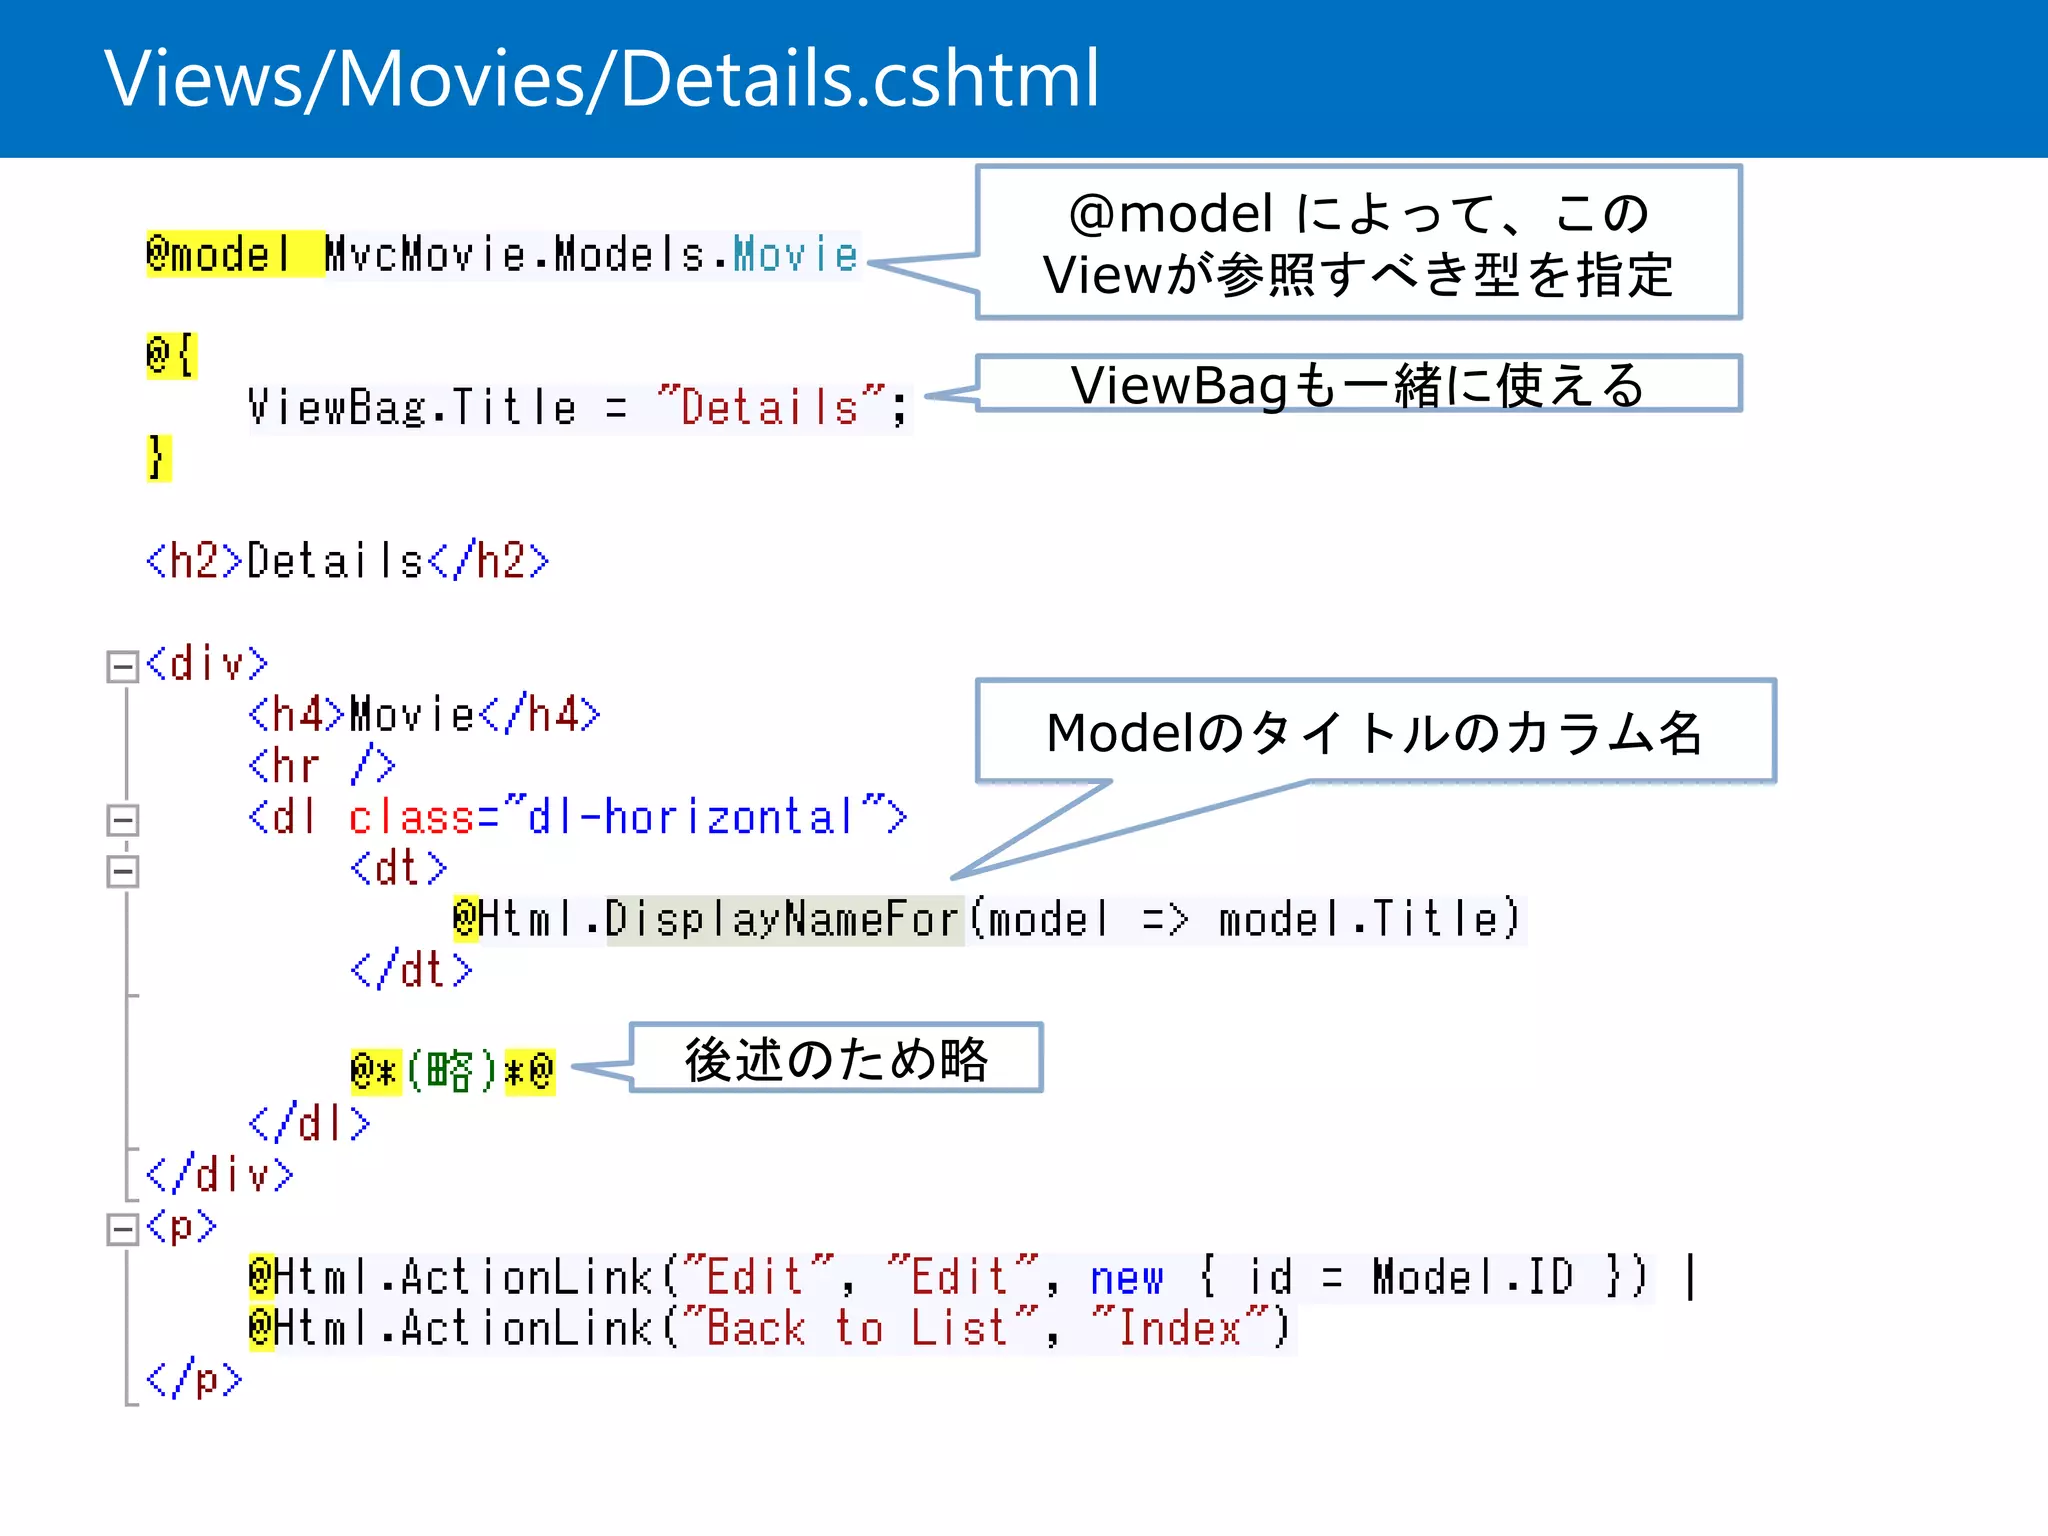2048x1536 pixels.
Task: Click the @model keyword in the code
Action: (x=220, y=254)
